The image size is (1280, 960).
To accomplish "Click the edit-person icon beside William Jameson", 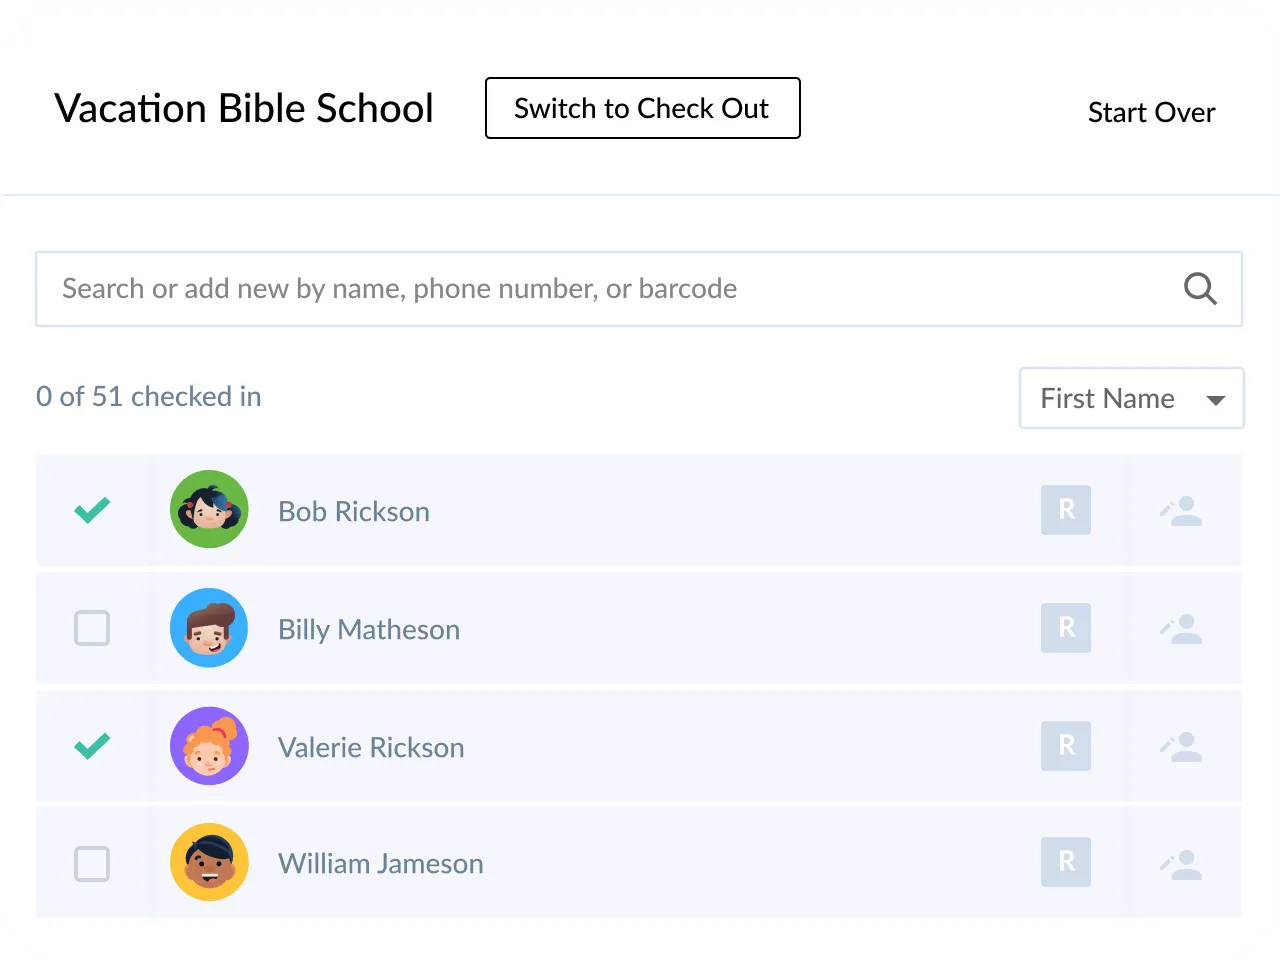I will pos(1182,862).
